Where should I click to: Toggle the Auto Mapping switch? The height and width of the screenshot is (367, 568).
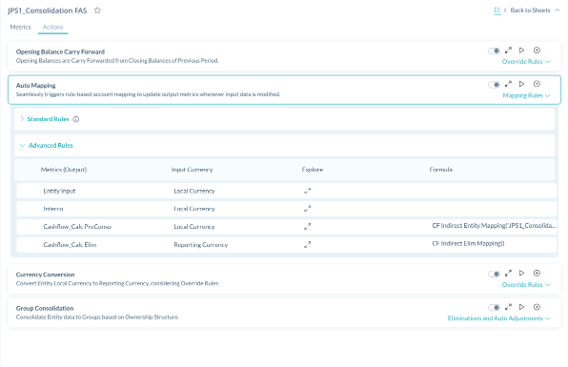pyautogui.click(x=494, y=84)
